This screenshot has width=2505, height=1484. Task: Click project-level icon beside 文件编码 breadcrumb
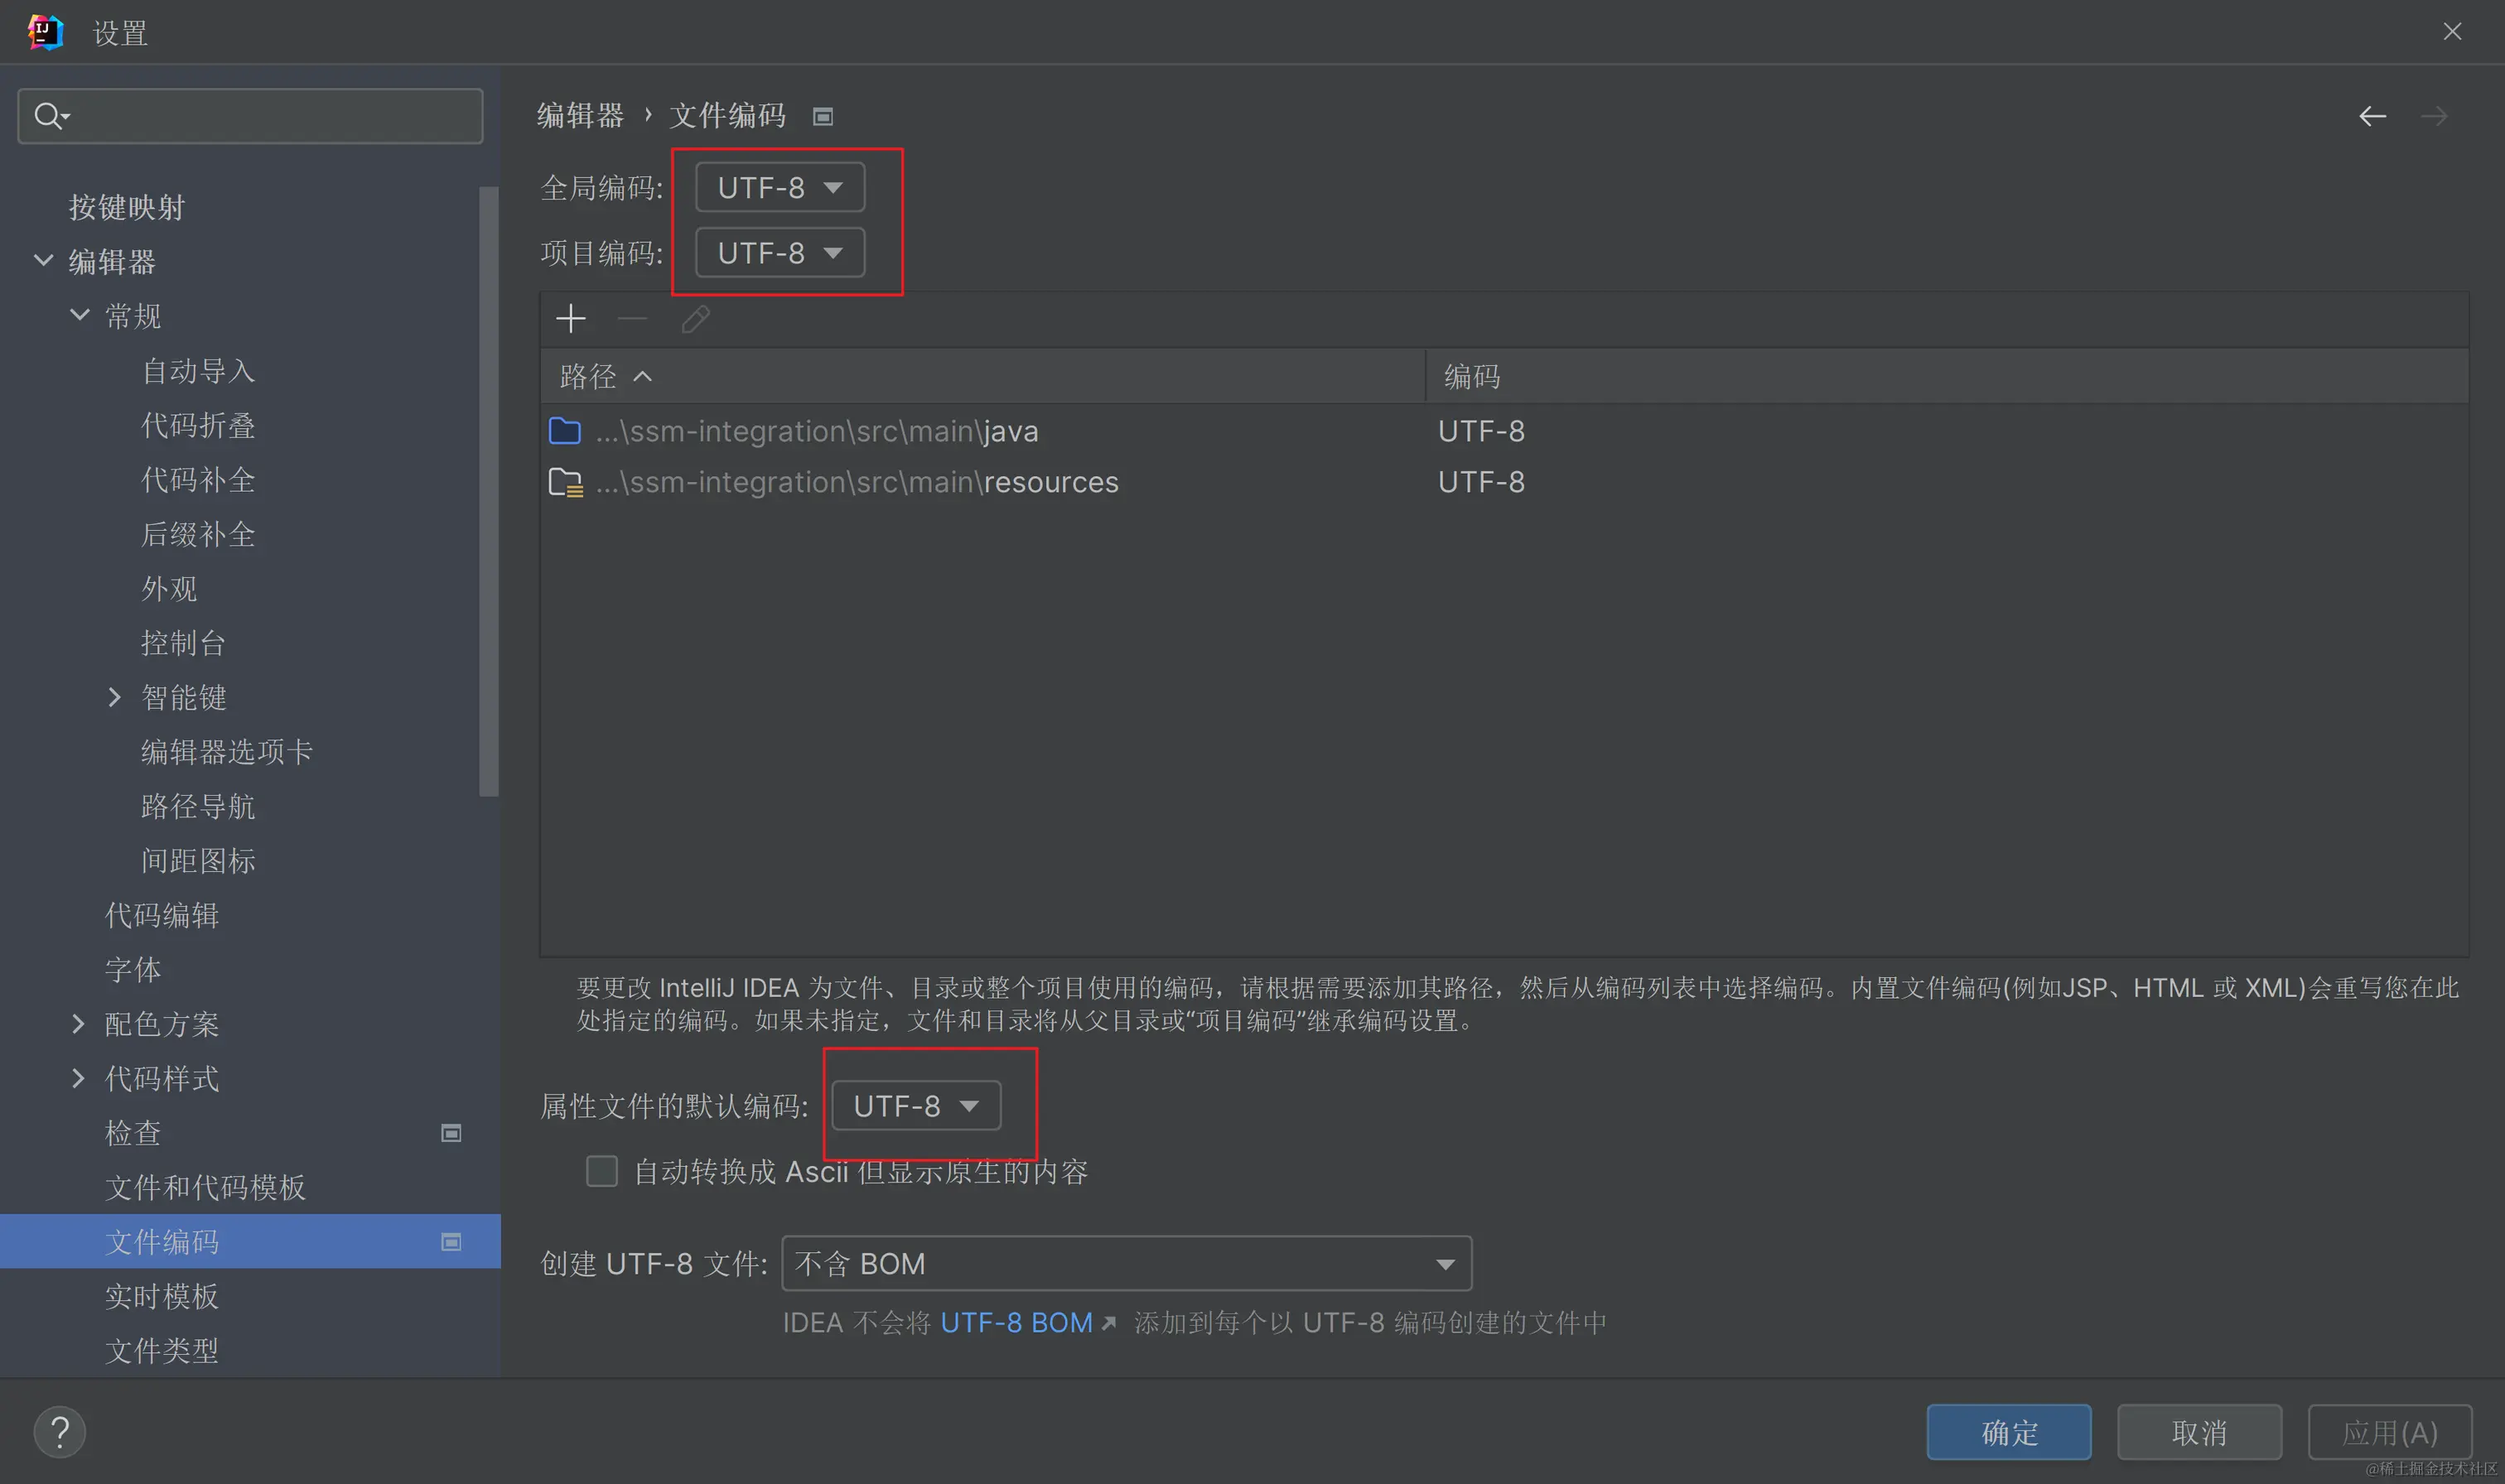coord(822,117)
